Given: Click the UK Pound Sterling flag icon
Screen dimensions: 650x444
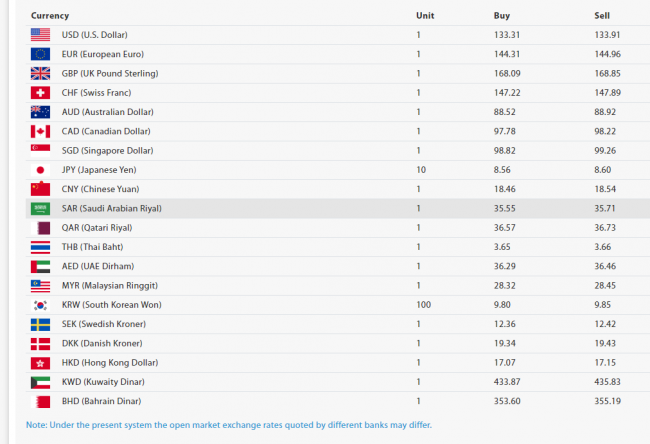Looking at the screenshot, I should pos(40,73).
